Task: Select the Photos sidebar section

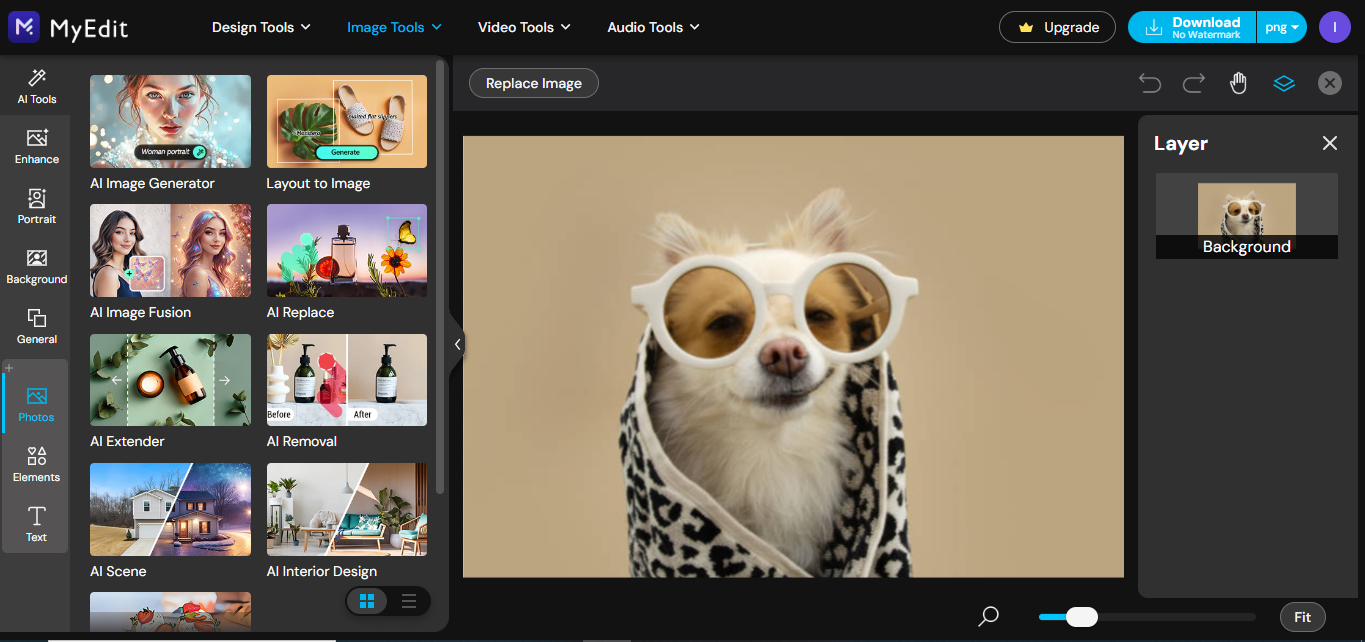Action: pos(37,404)
